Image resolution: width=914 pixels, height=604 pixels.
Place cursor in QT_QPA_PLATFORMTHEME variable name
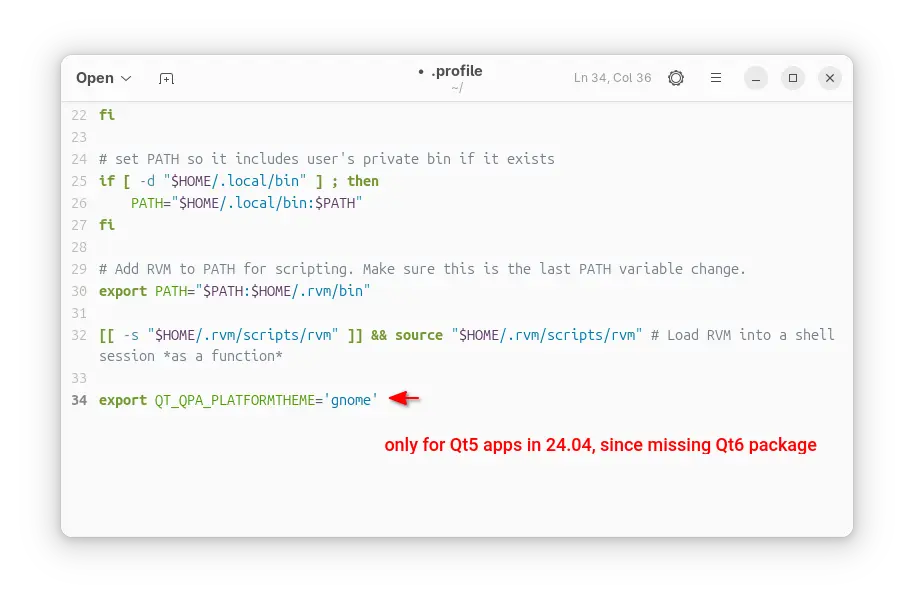[x=233, y=400]
